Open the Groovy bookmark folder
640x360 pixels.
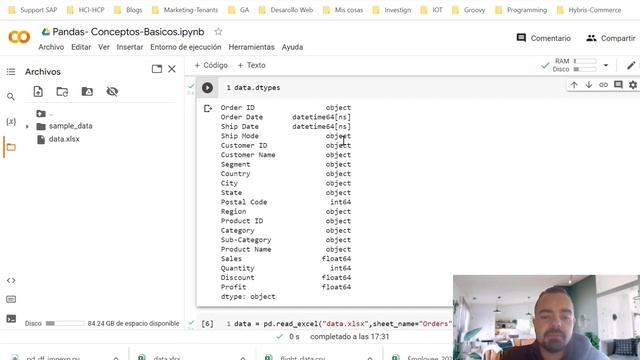pos(468,10)
